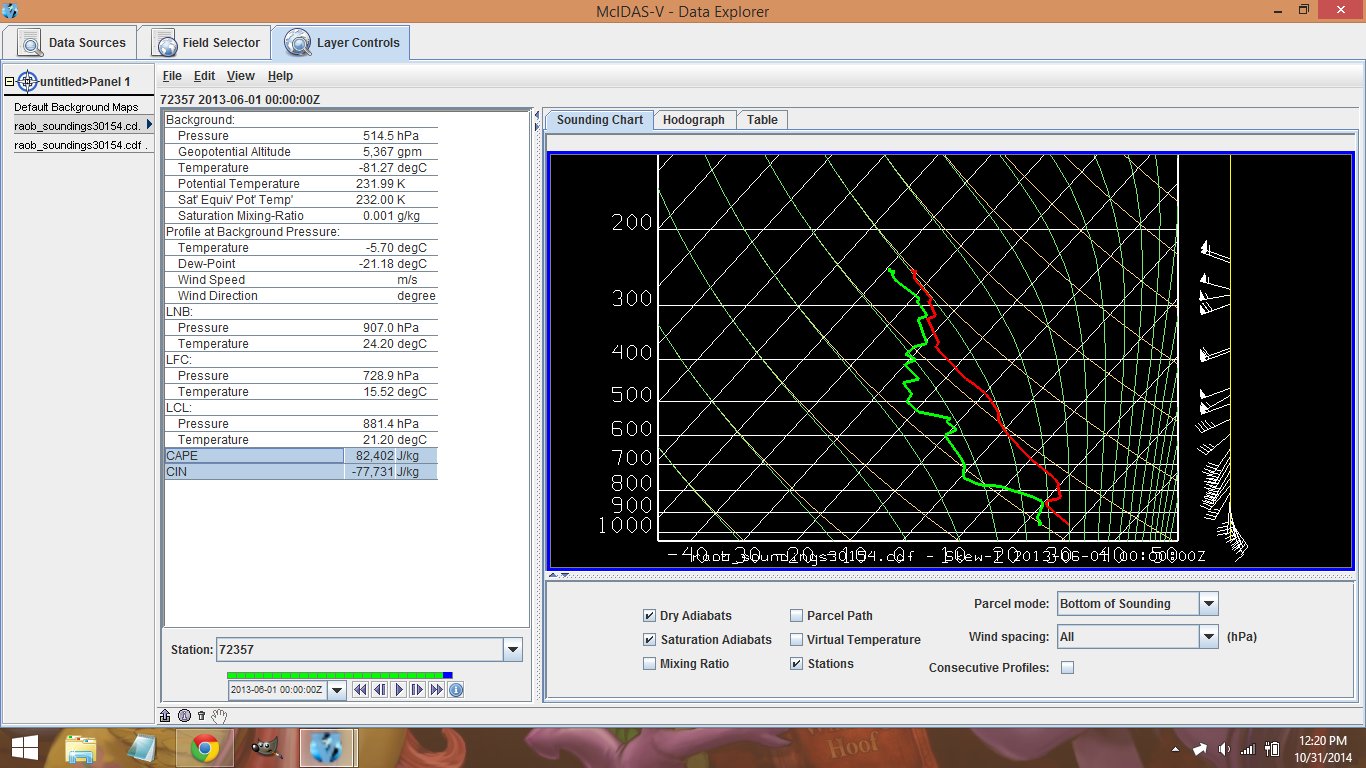Switch to the Hodograph tab
The height and width of the screenshot is (768, 1366).
(694, 120)
